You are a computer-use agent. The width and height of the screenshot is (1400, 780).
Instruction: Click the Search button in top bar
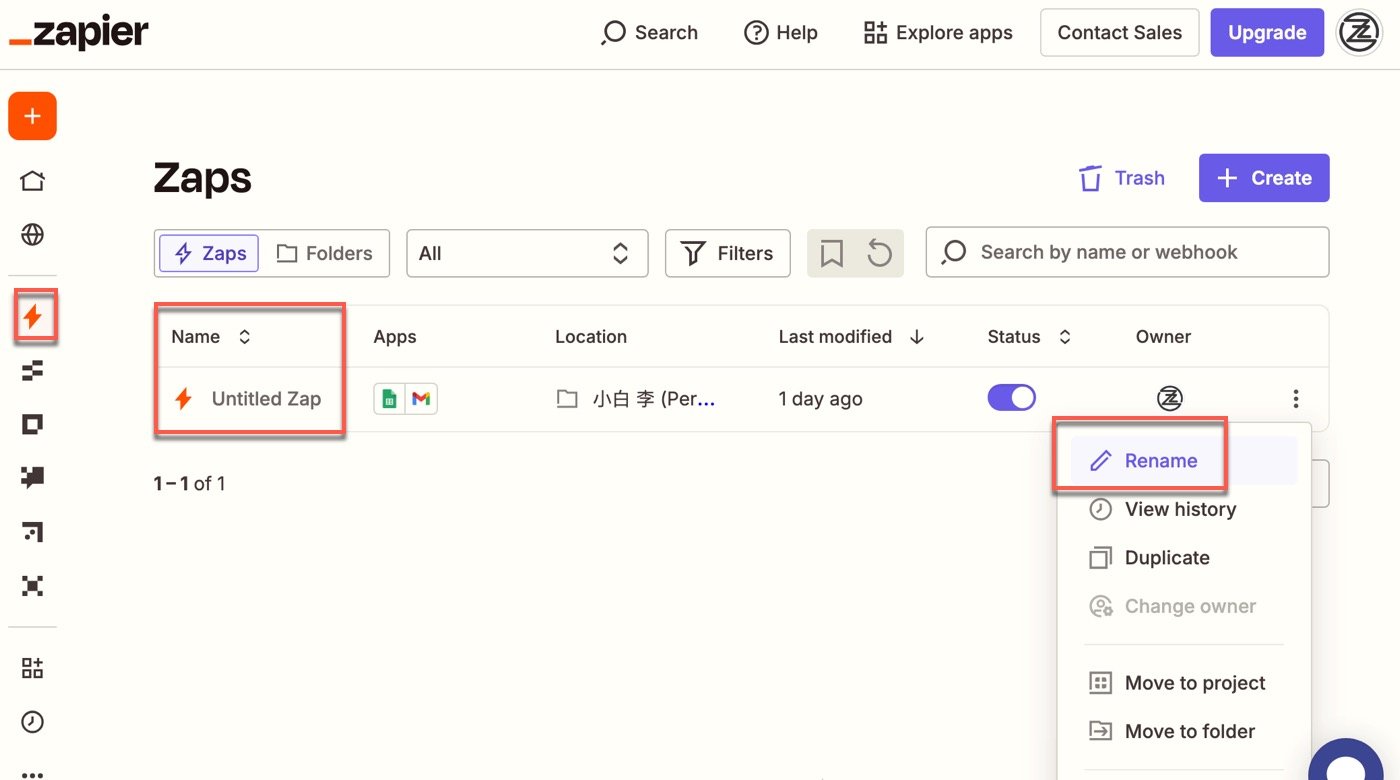click(649, 33)
